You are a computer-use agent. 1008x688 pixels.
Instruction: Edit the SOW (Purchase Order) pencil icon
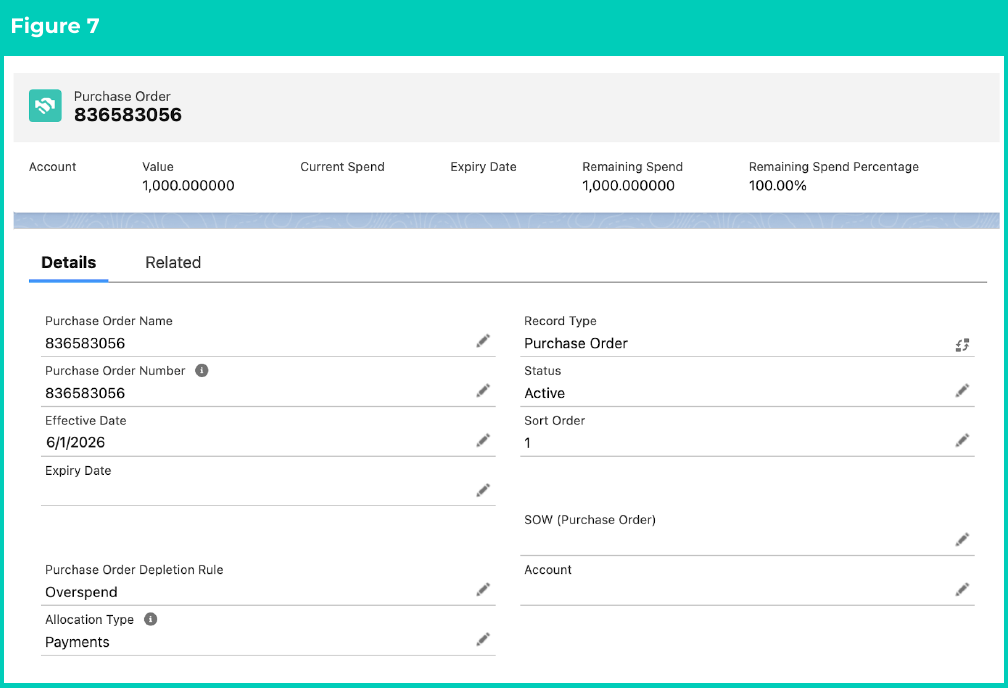click(x=962, y=539)
